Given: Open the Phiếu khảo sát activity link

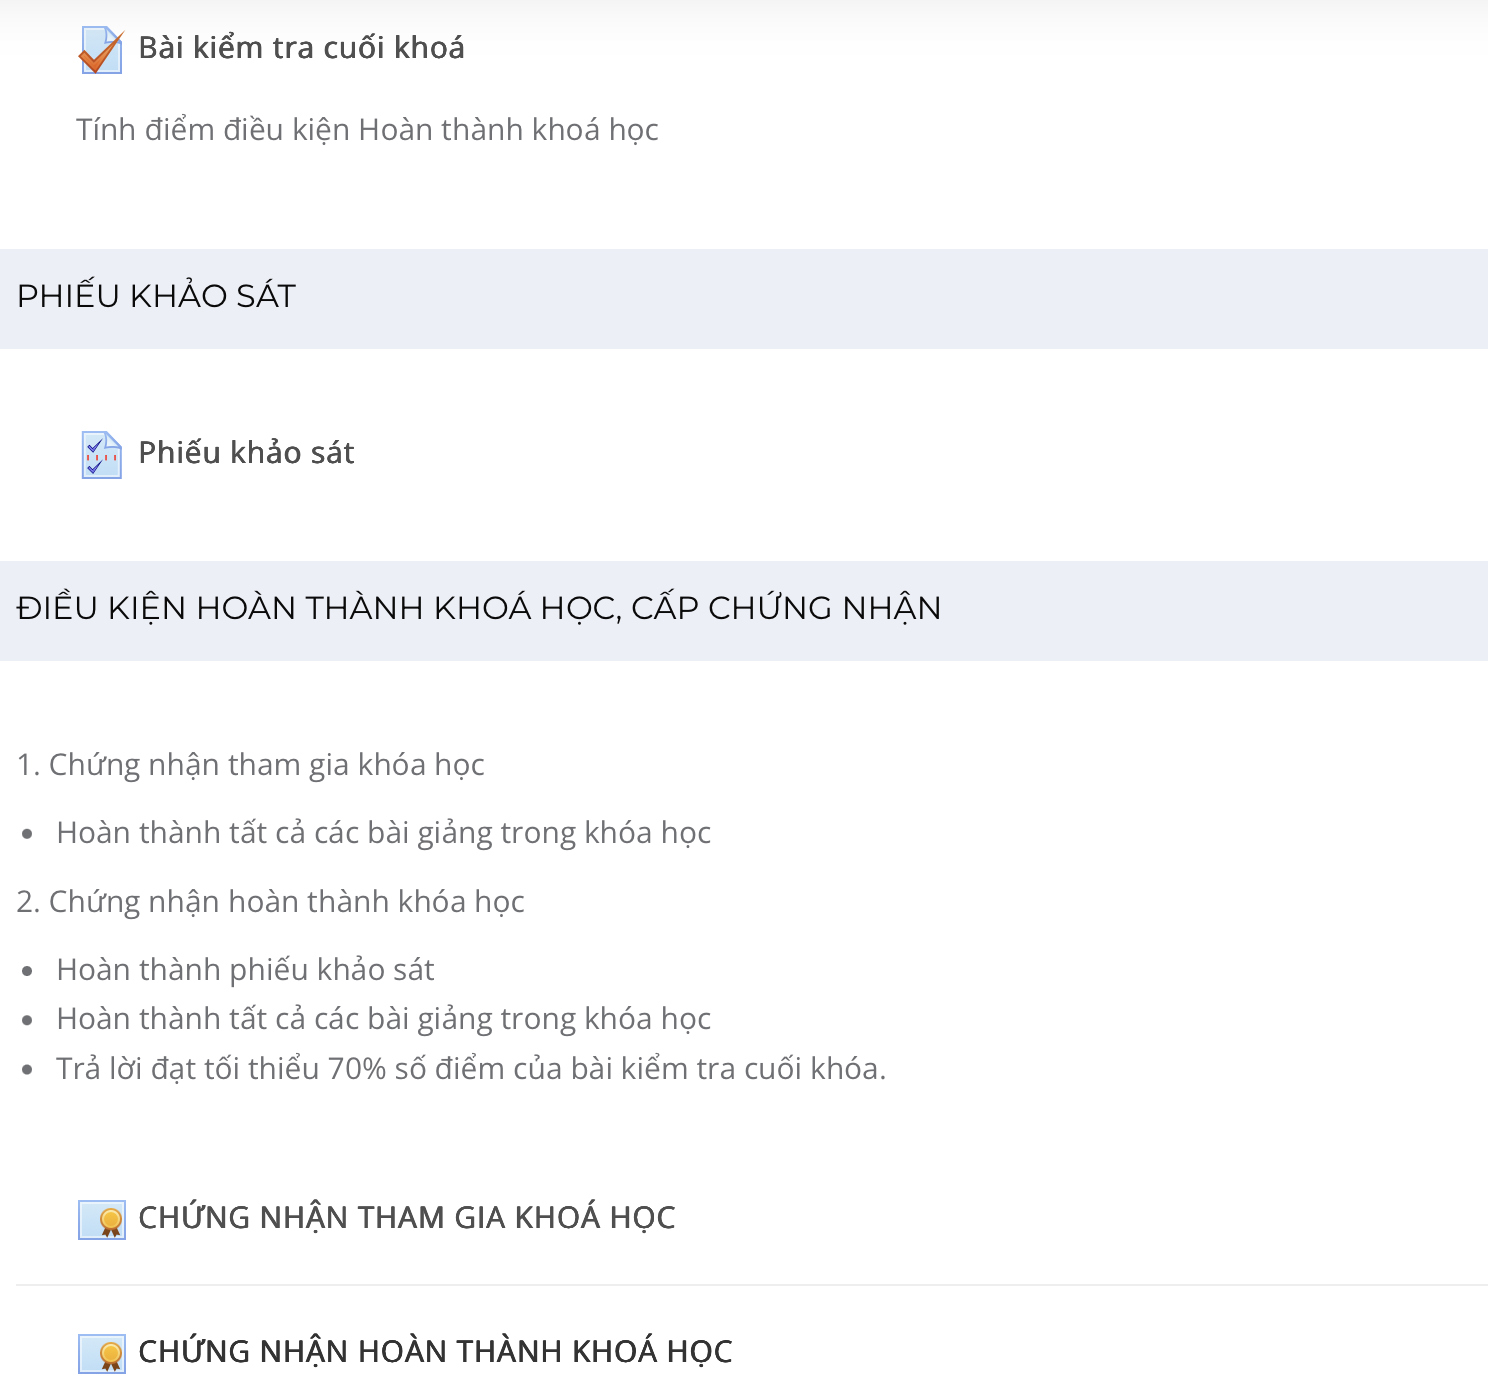Looking at the screenshot, I should (246, 453).
